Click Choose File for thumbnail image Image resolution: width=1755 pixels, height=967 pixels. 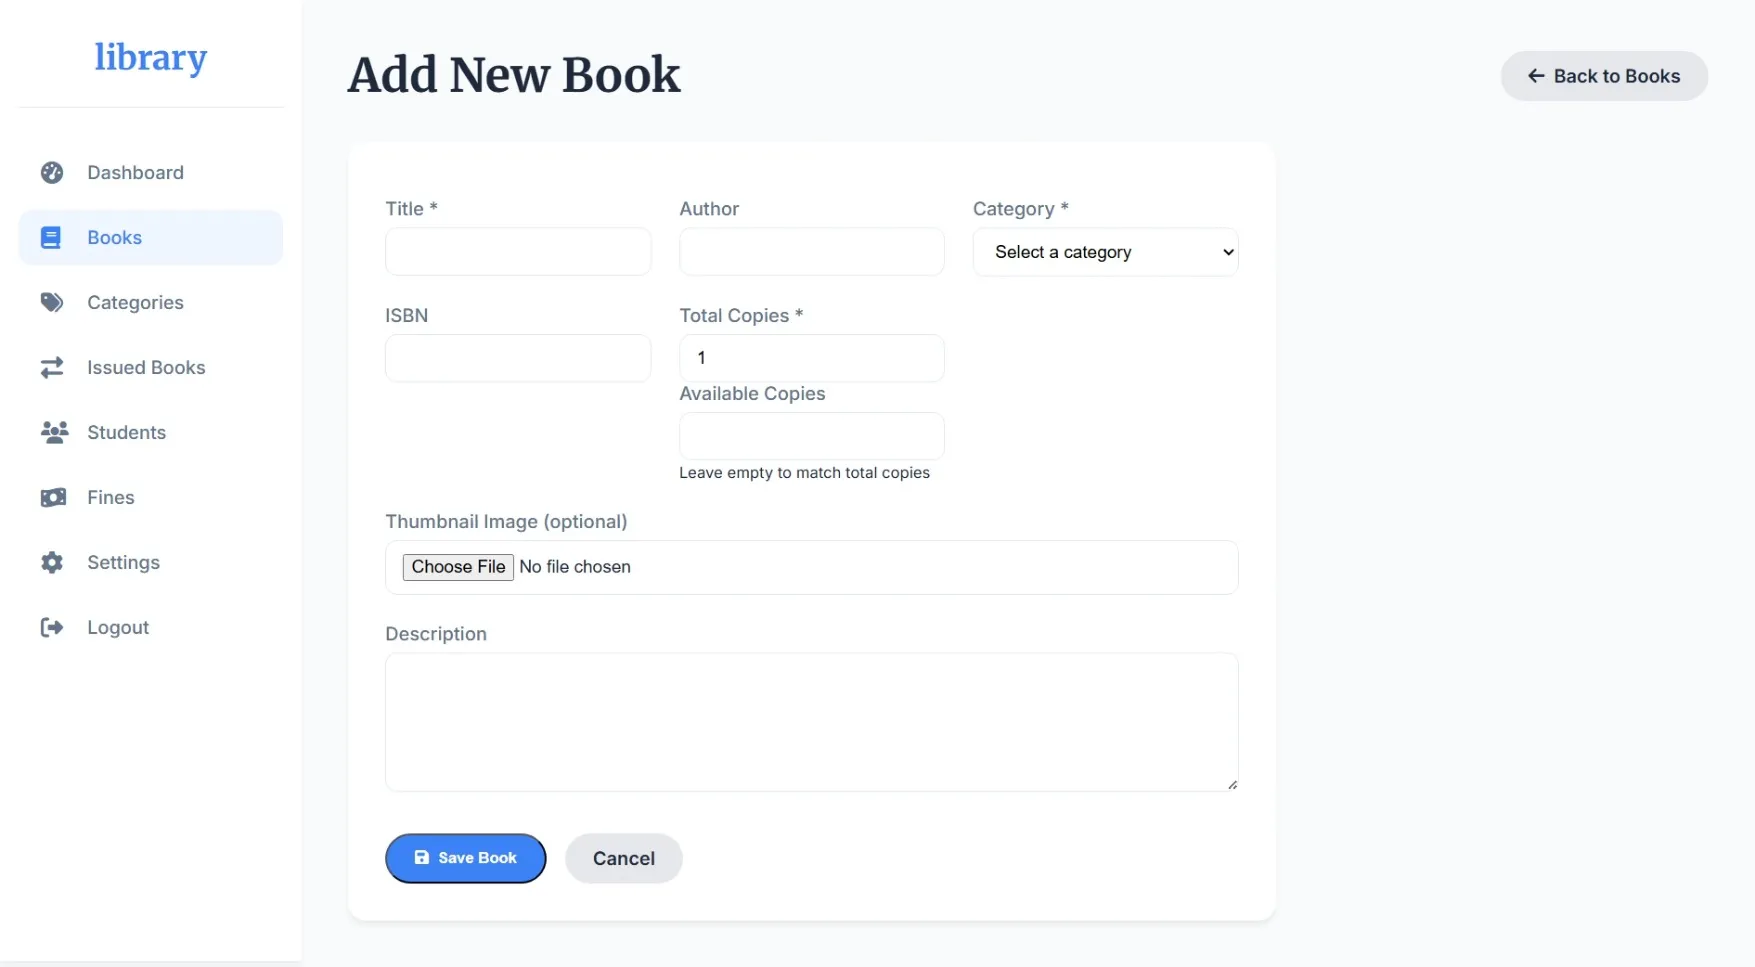(457, 566)
